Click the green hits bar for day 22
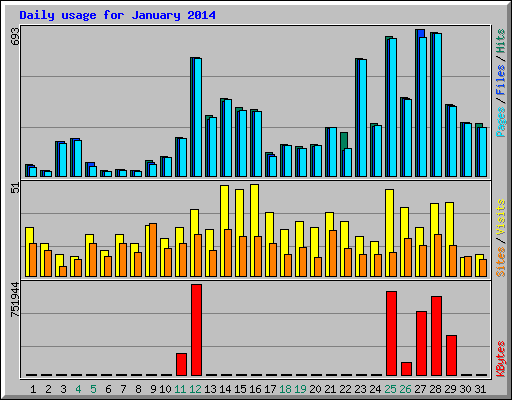Image resolution: width=512 pixels, height=400 pixels. (344, 140)
